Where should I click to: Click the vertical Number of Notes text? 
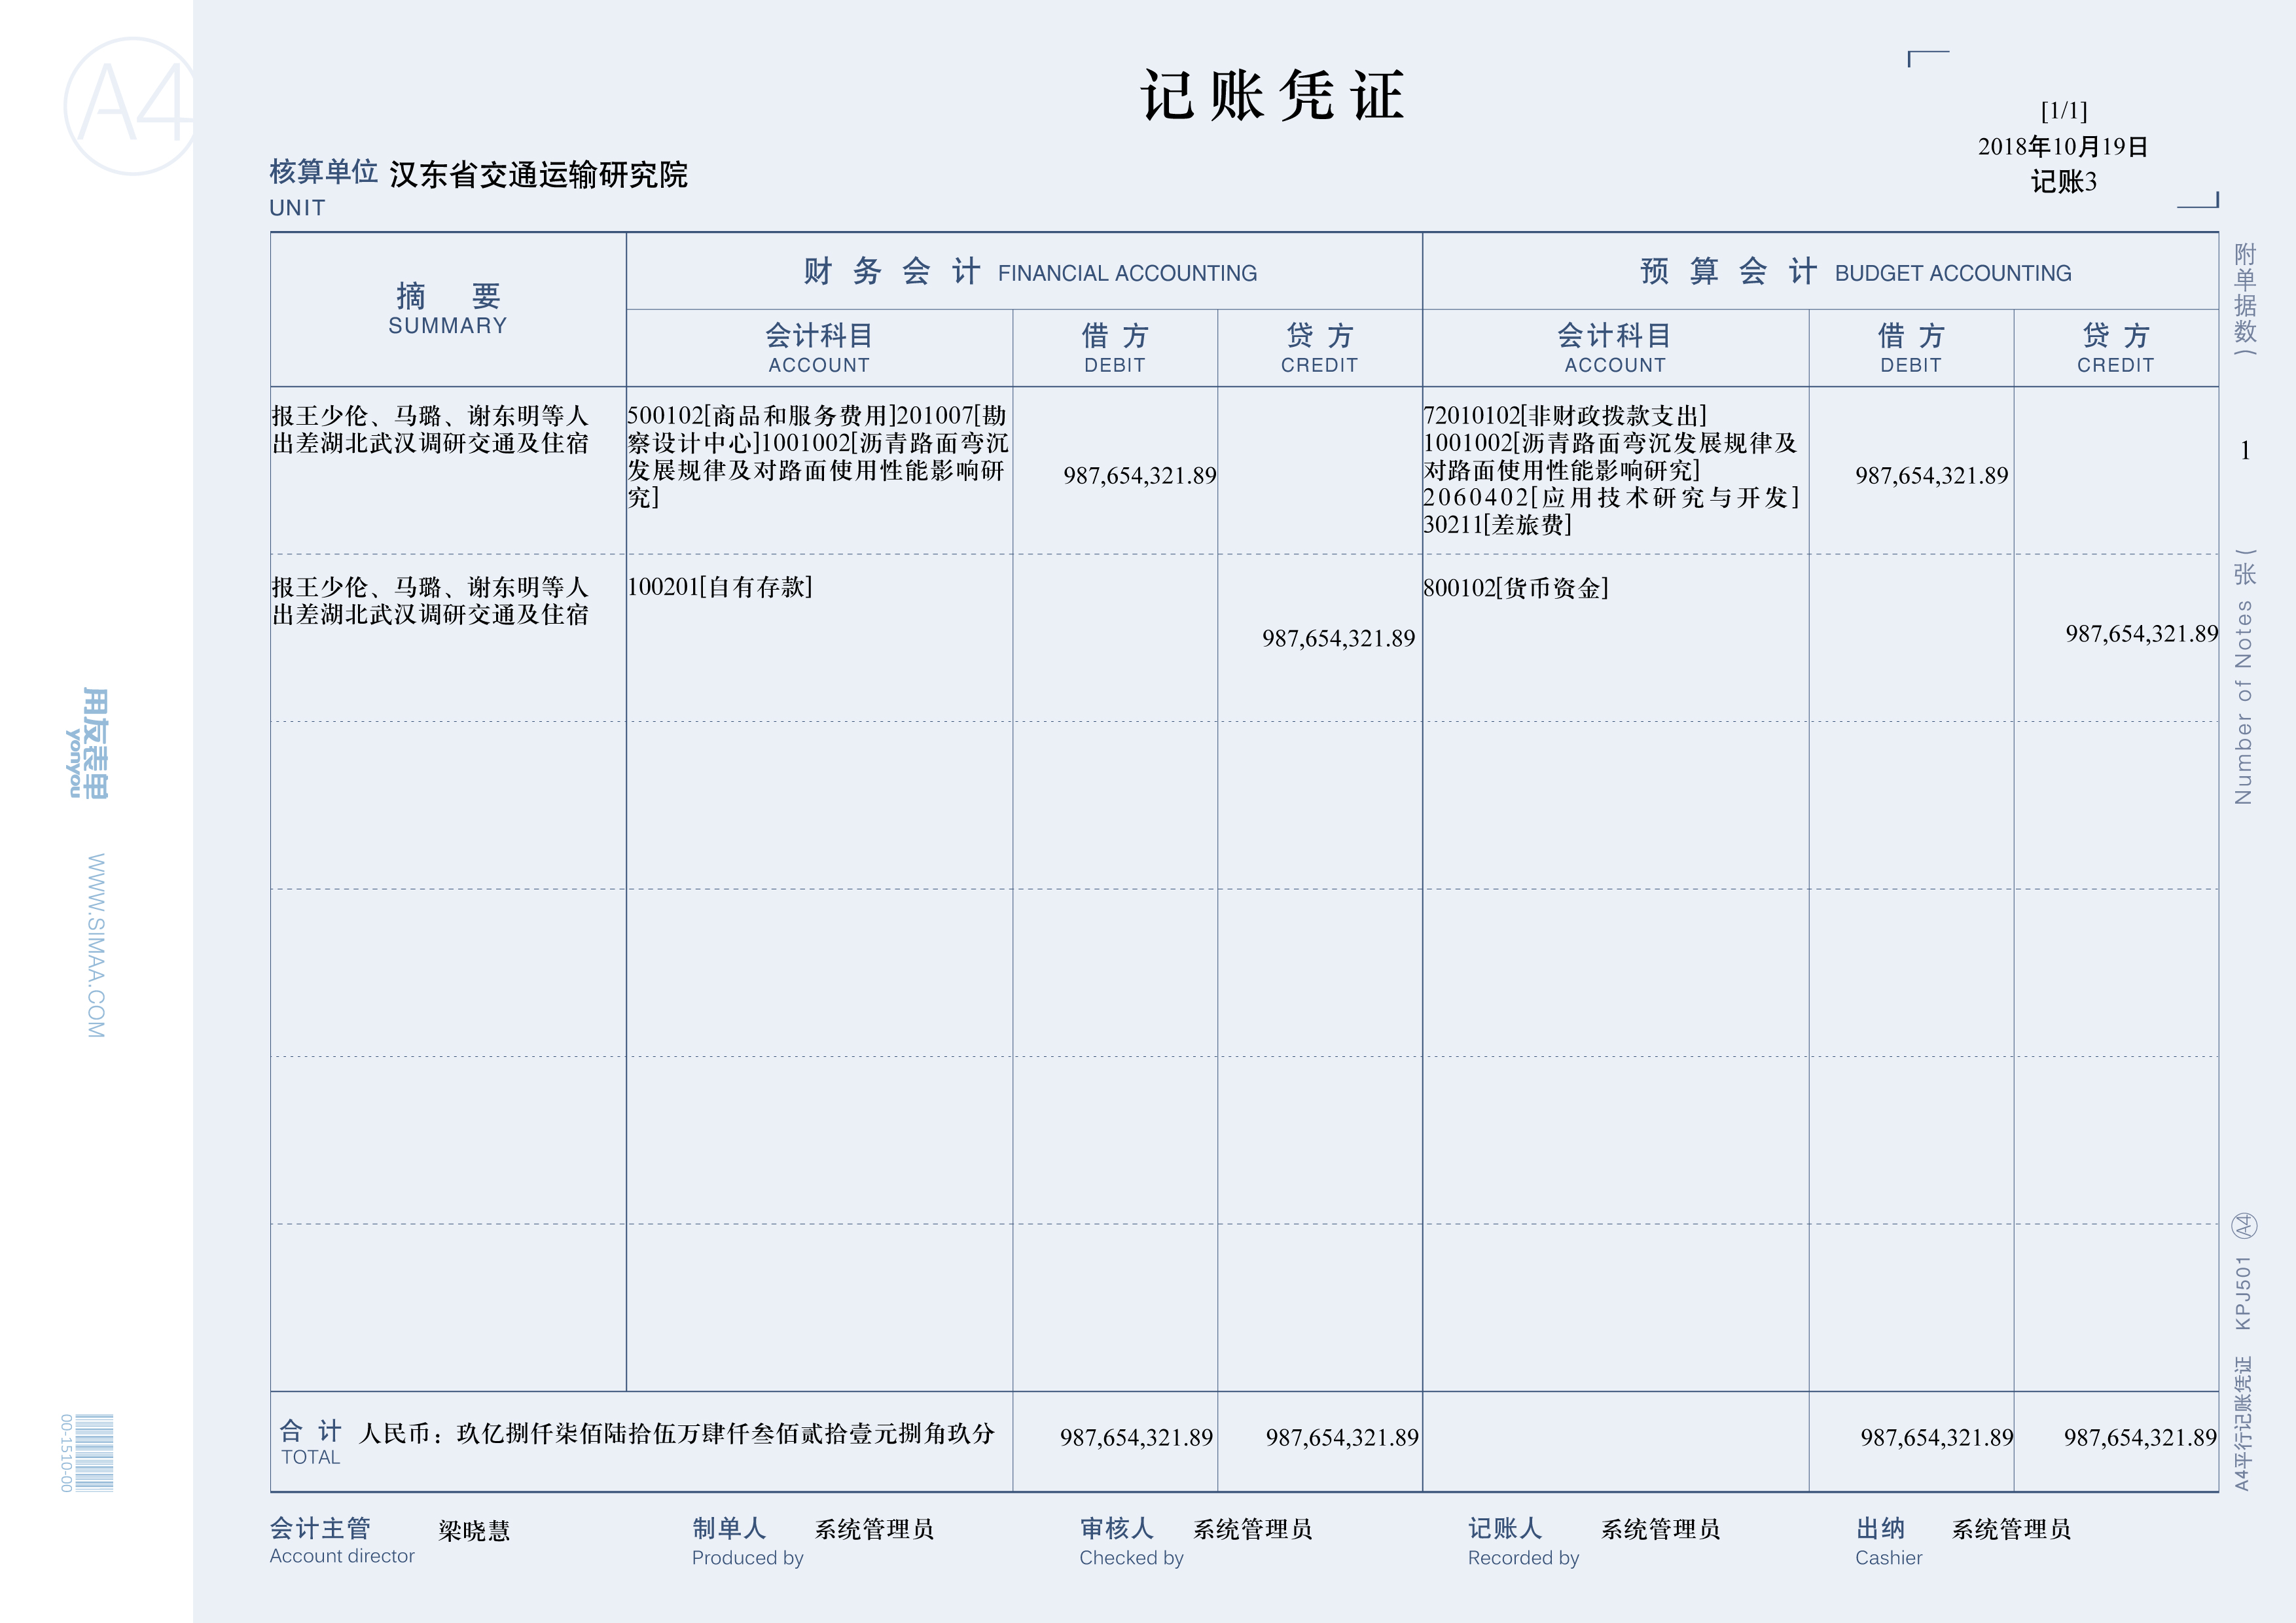[2244, 702]
